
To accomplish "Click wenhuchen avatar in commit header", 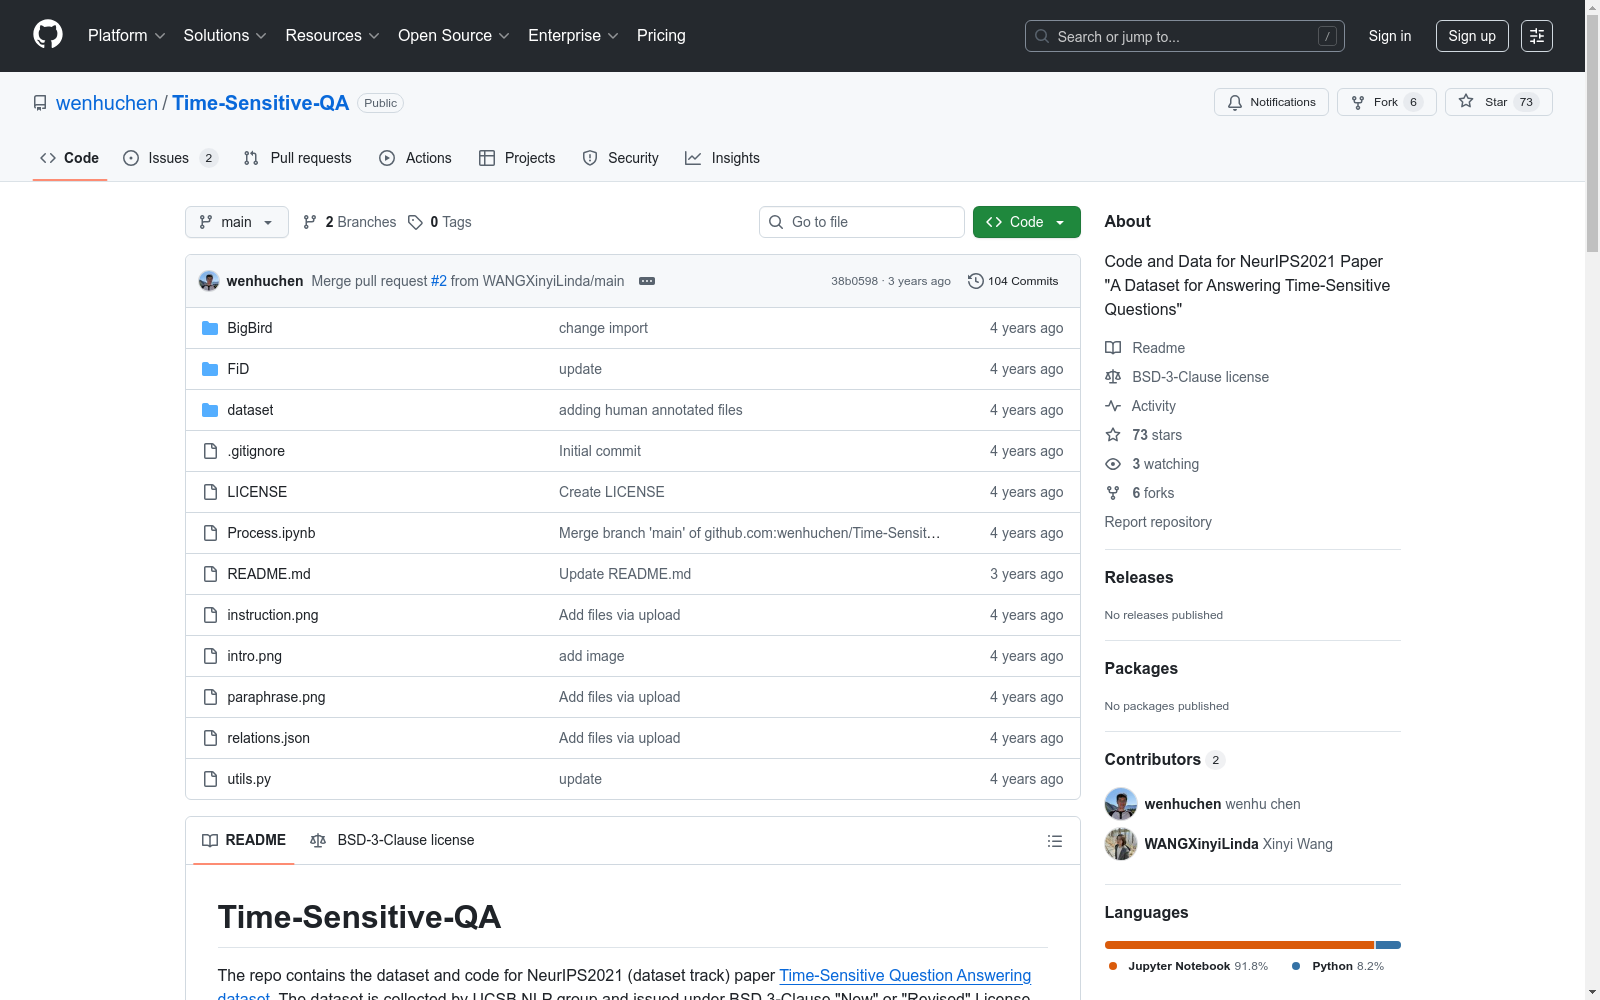I will pos(209,281).
